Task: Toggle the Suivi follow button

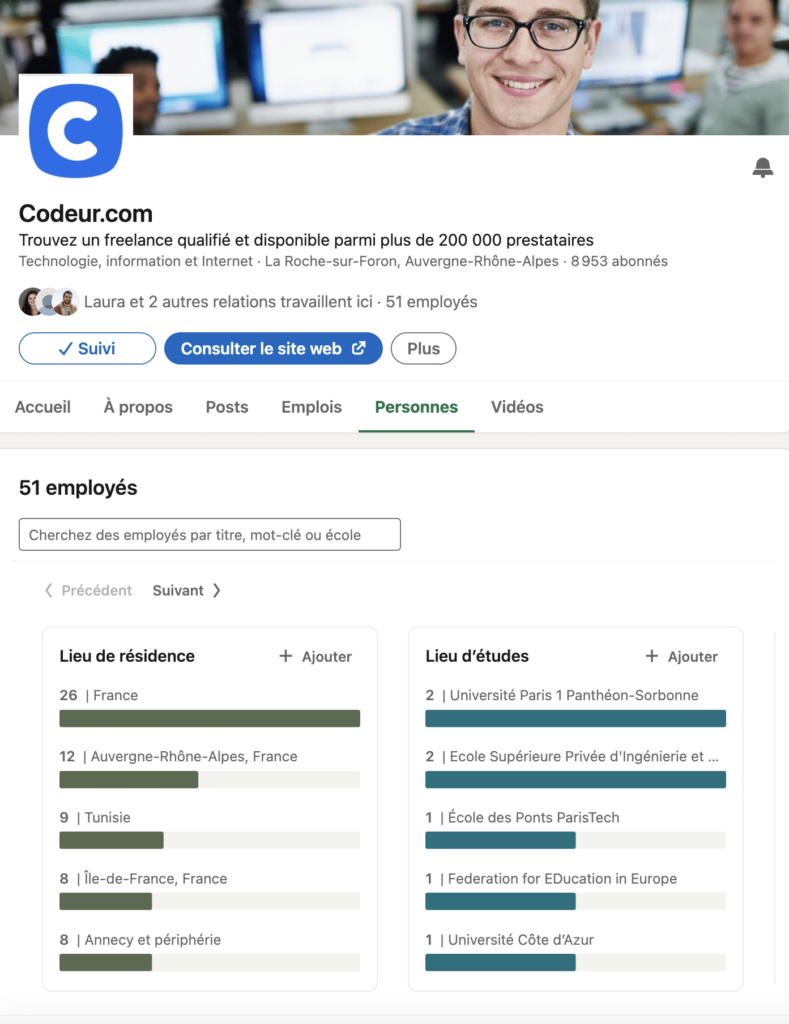Action: coord(87,348)
